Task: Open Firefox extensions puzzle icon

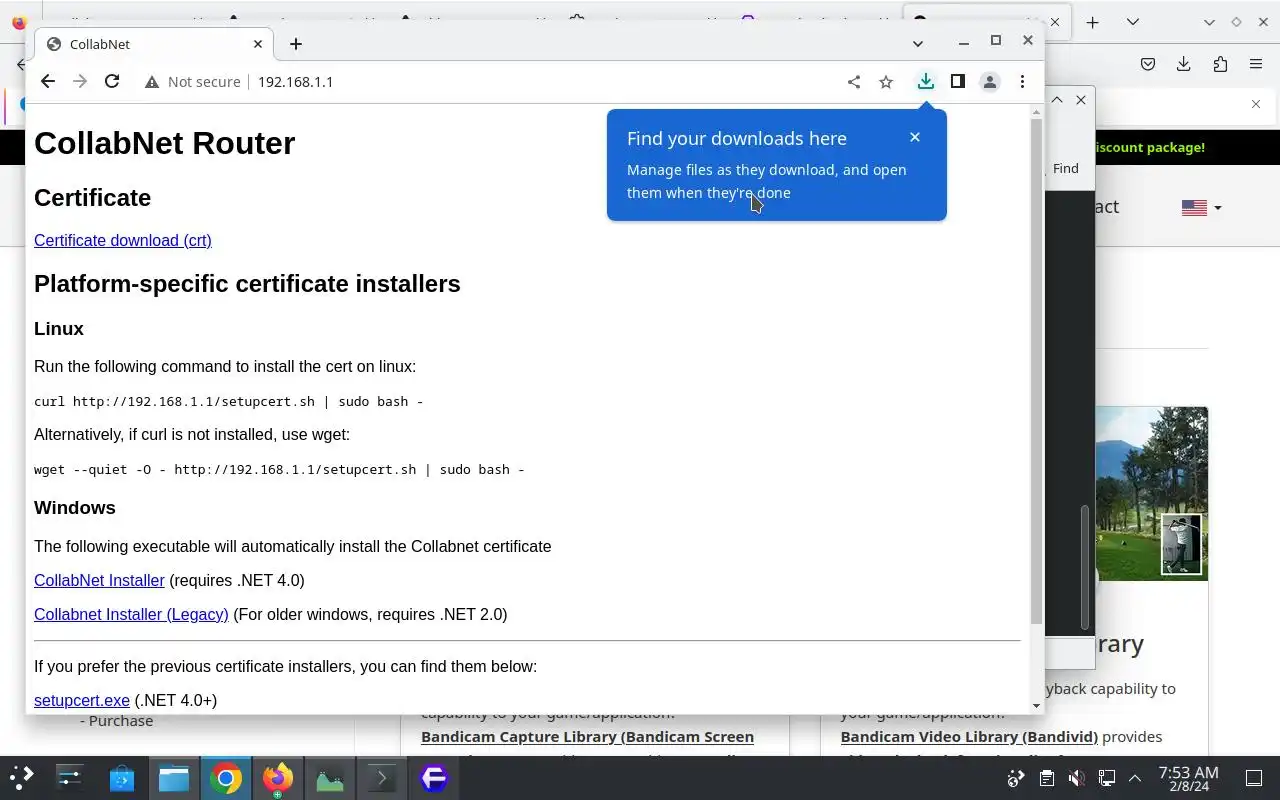Action: [1220, 64]
